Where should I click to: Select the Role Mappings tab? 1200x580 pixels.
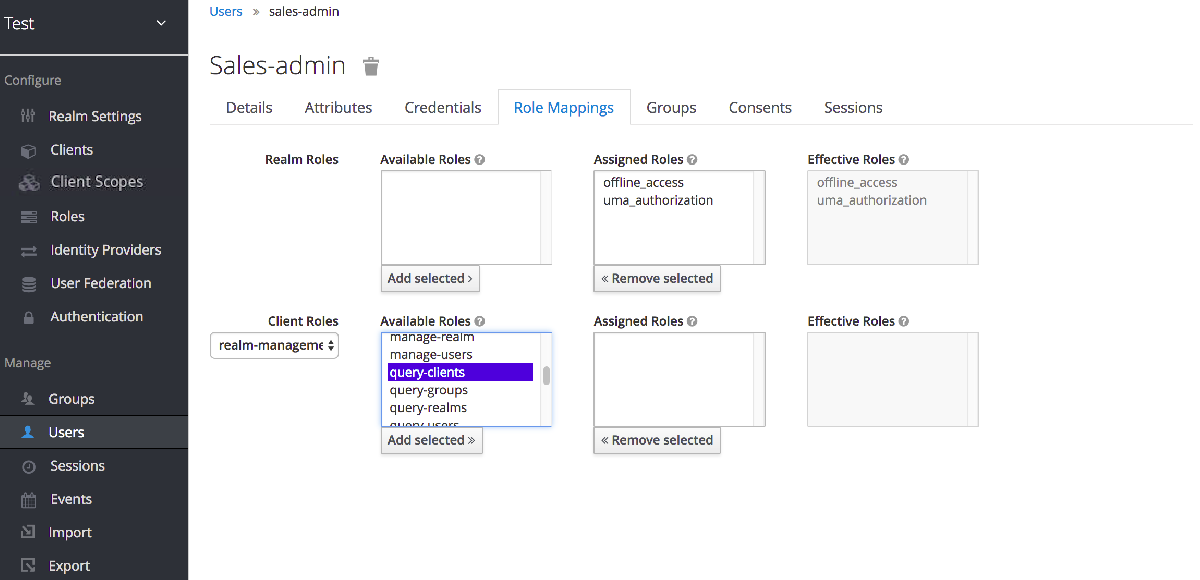pos(564,108)
